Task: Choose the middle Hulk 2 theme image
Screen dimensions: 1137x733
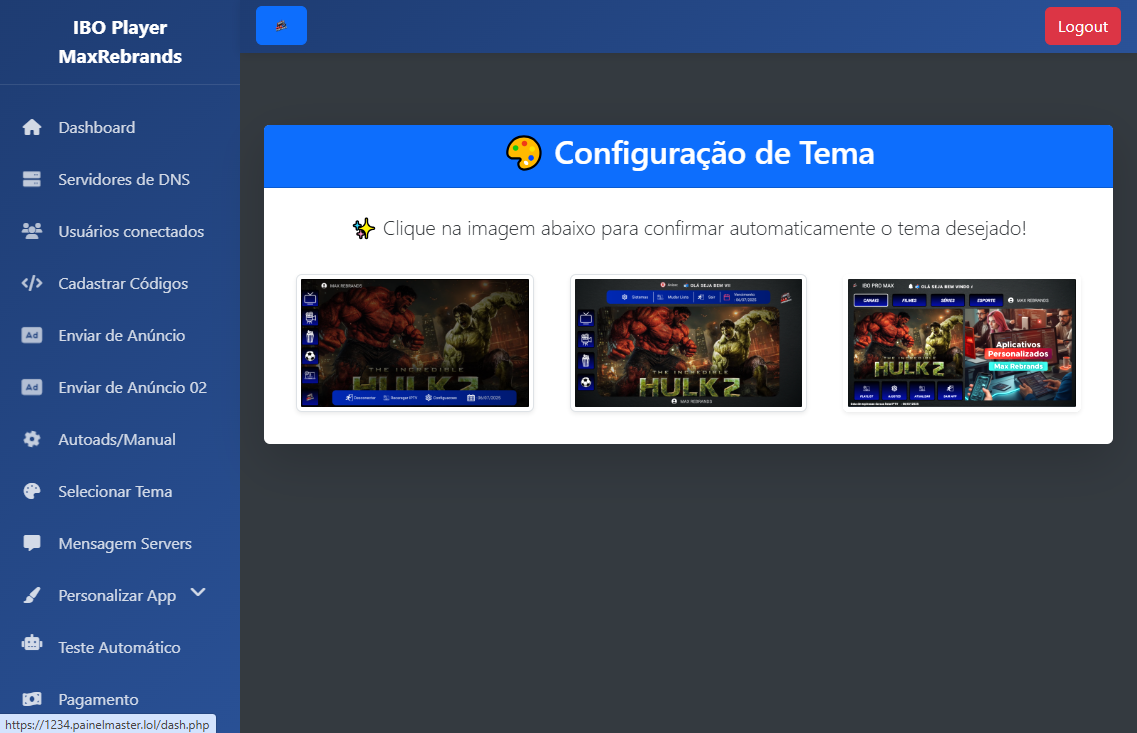Action: (688, 343)
